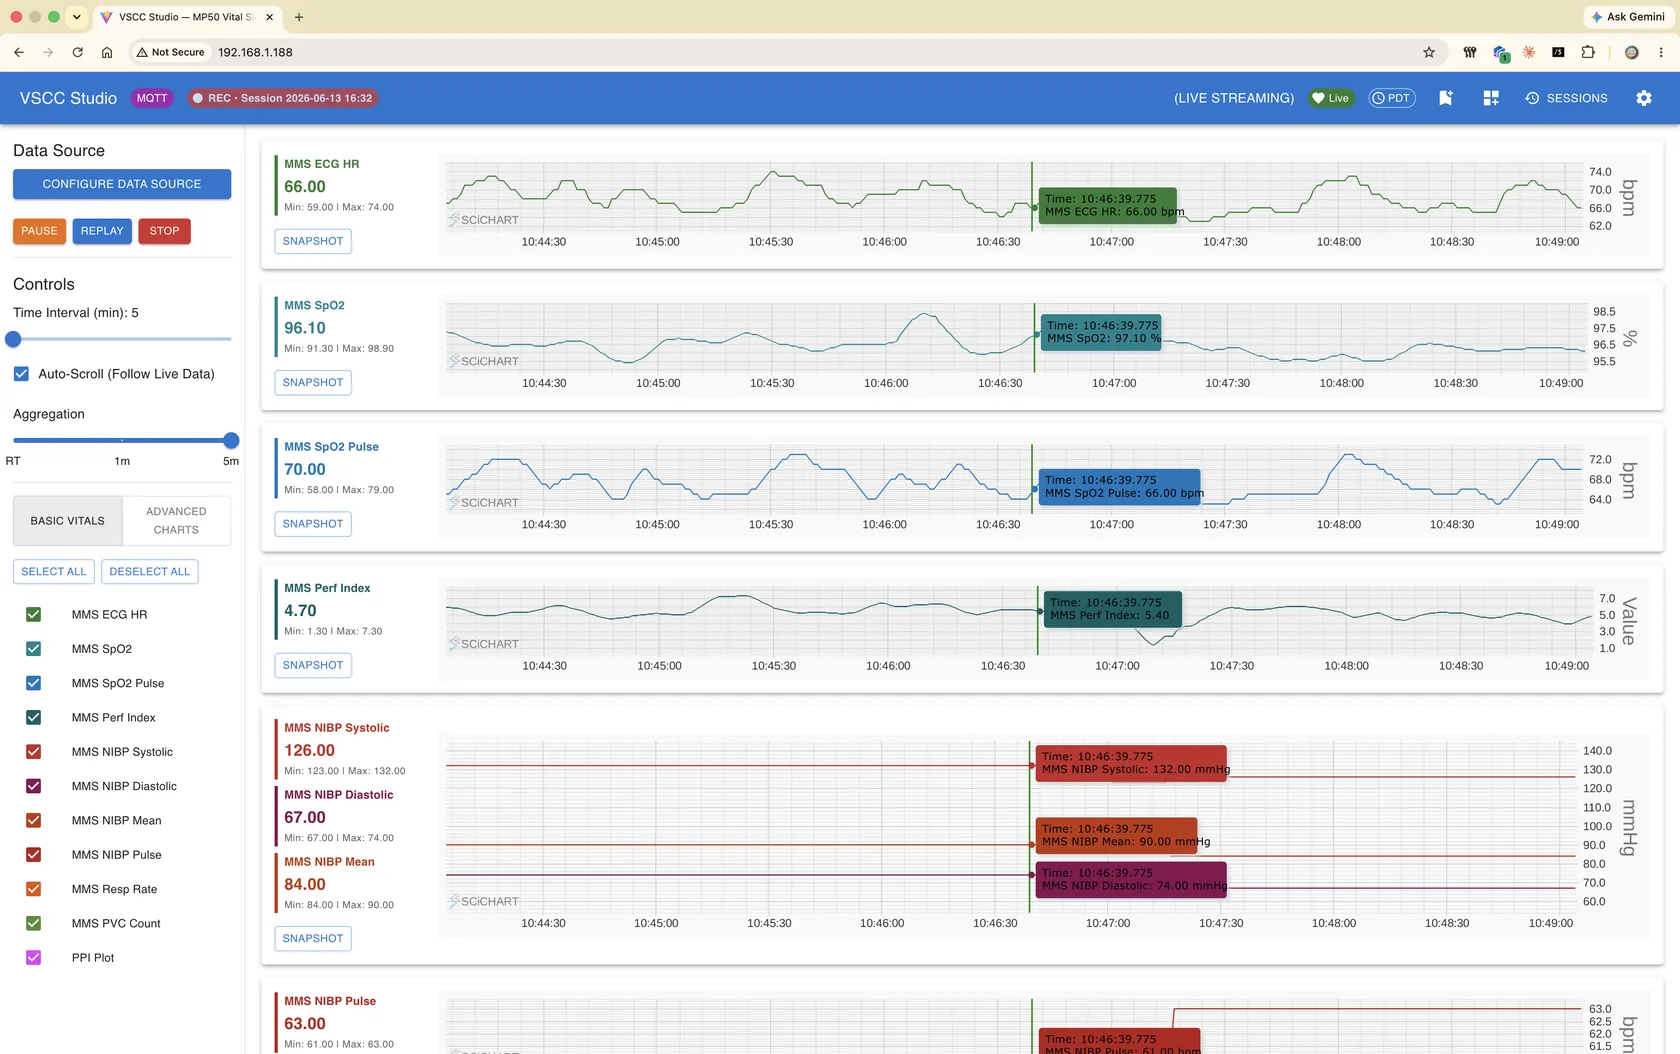Toggle PPI Plot checkbox

coord(33,958)
